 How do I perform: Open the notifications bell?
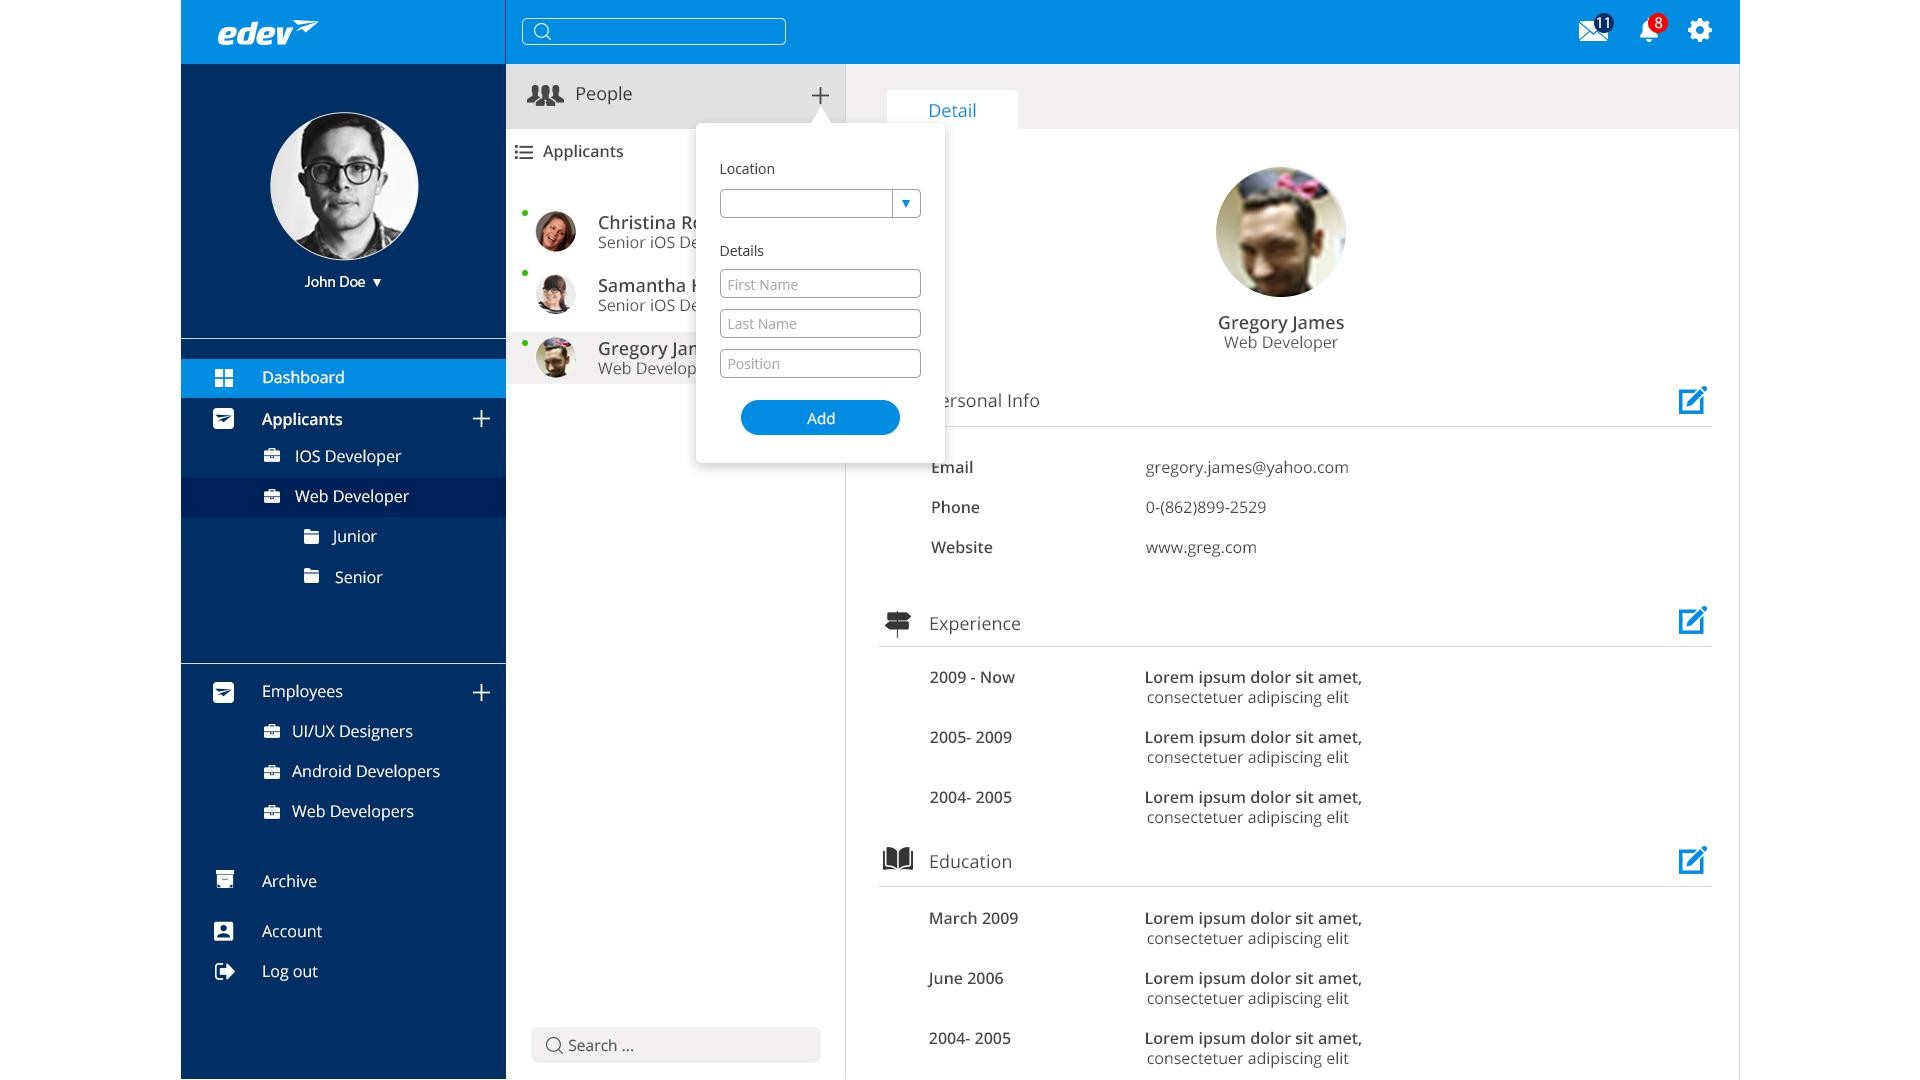tap(1649, 31)
